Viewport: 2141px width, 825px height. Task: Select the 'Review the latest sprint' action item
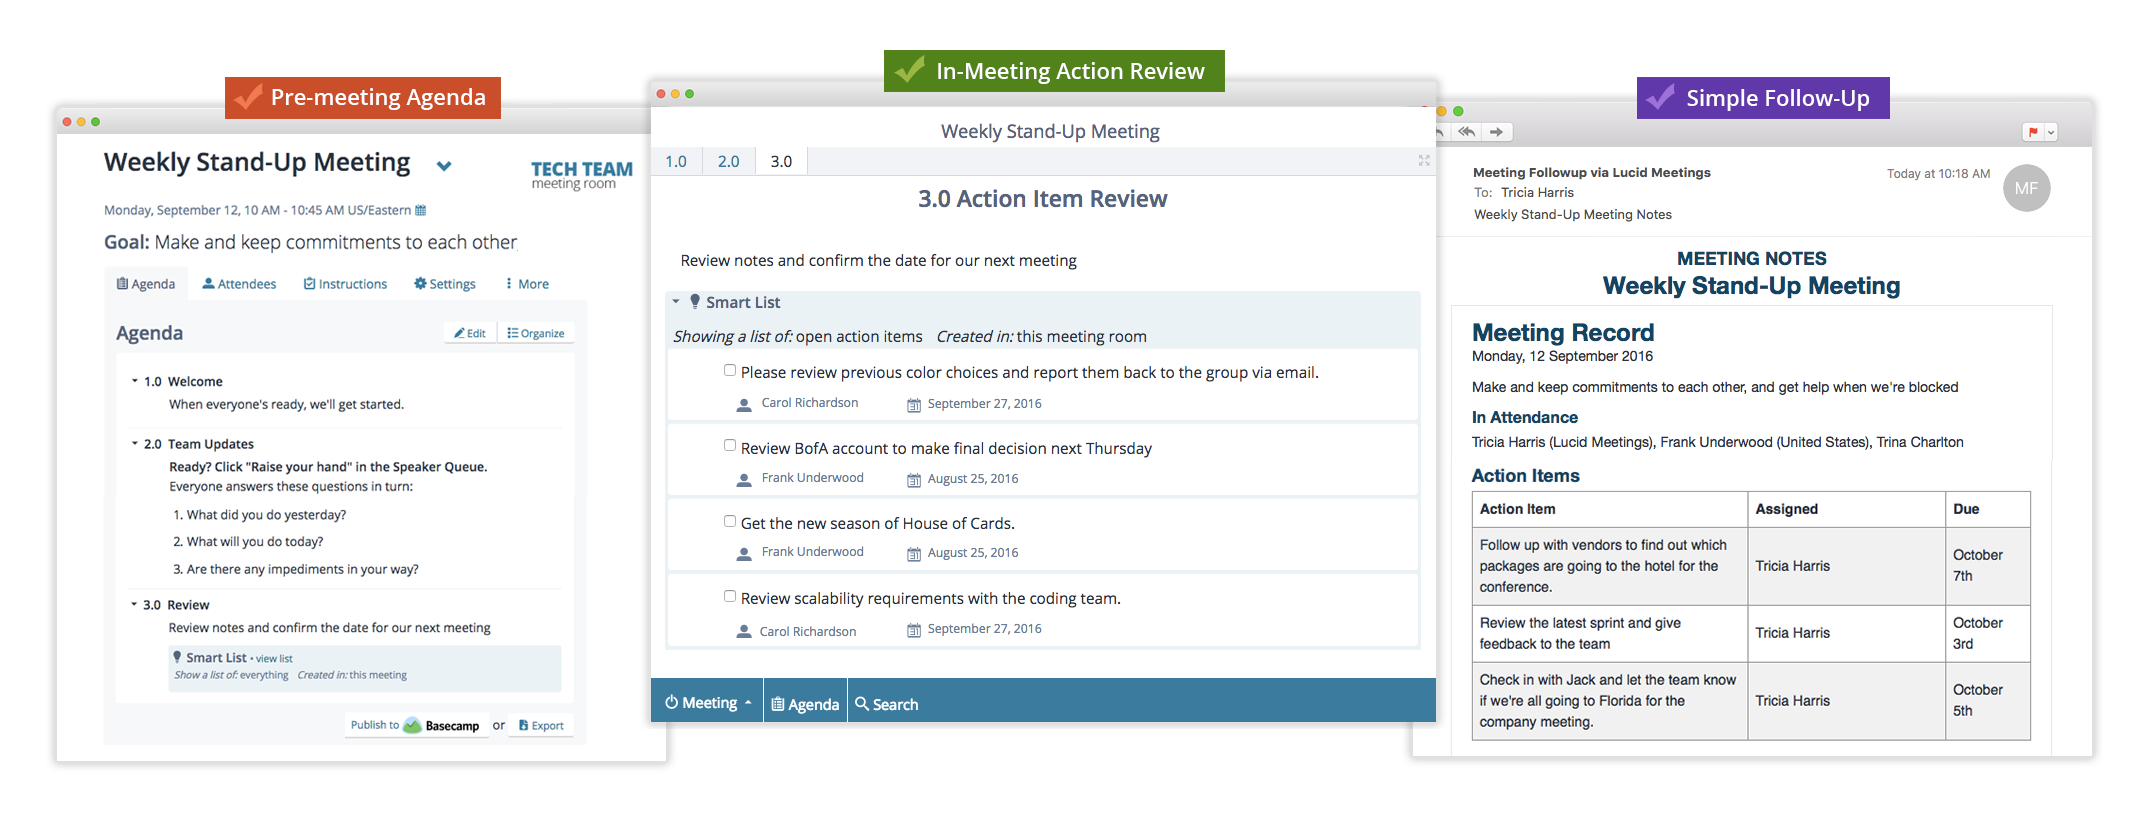click(x=1580, y=633)
